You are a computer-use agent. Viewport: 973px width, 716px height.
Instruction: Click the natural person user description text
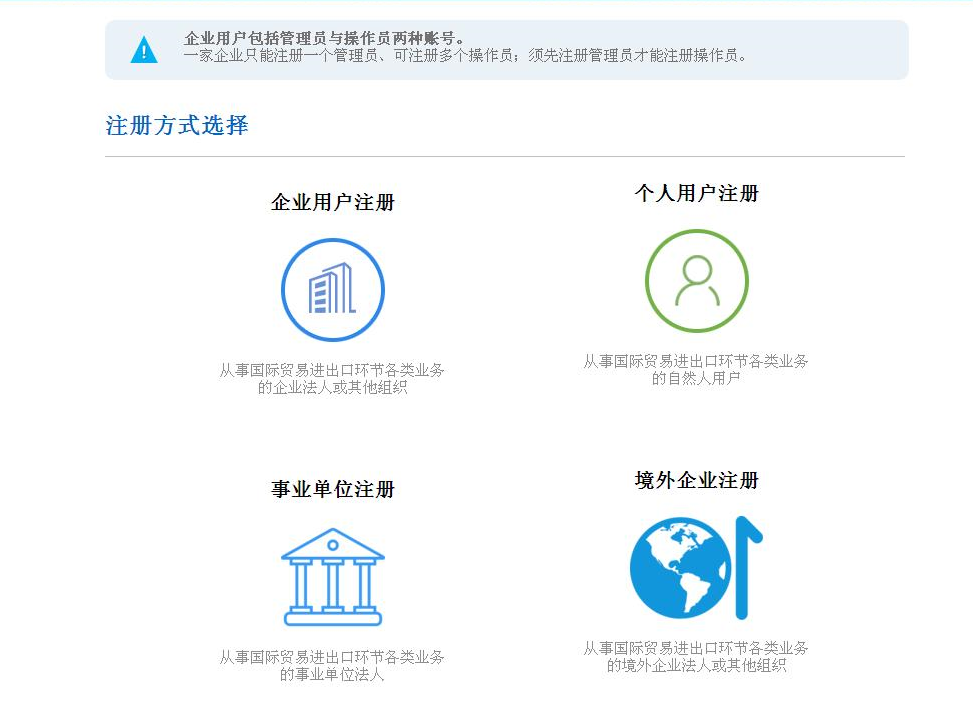[696, 369]
